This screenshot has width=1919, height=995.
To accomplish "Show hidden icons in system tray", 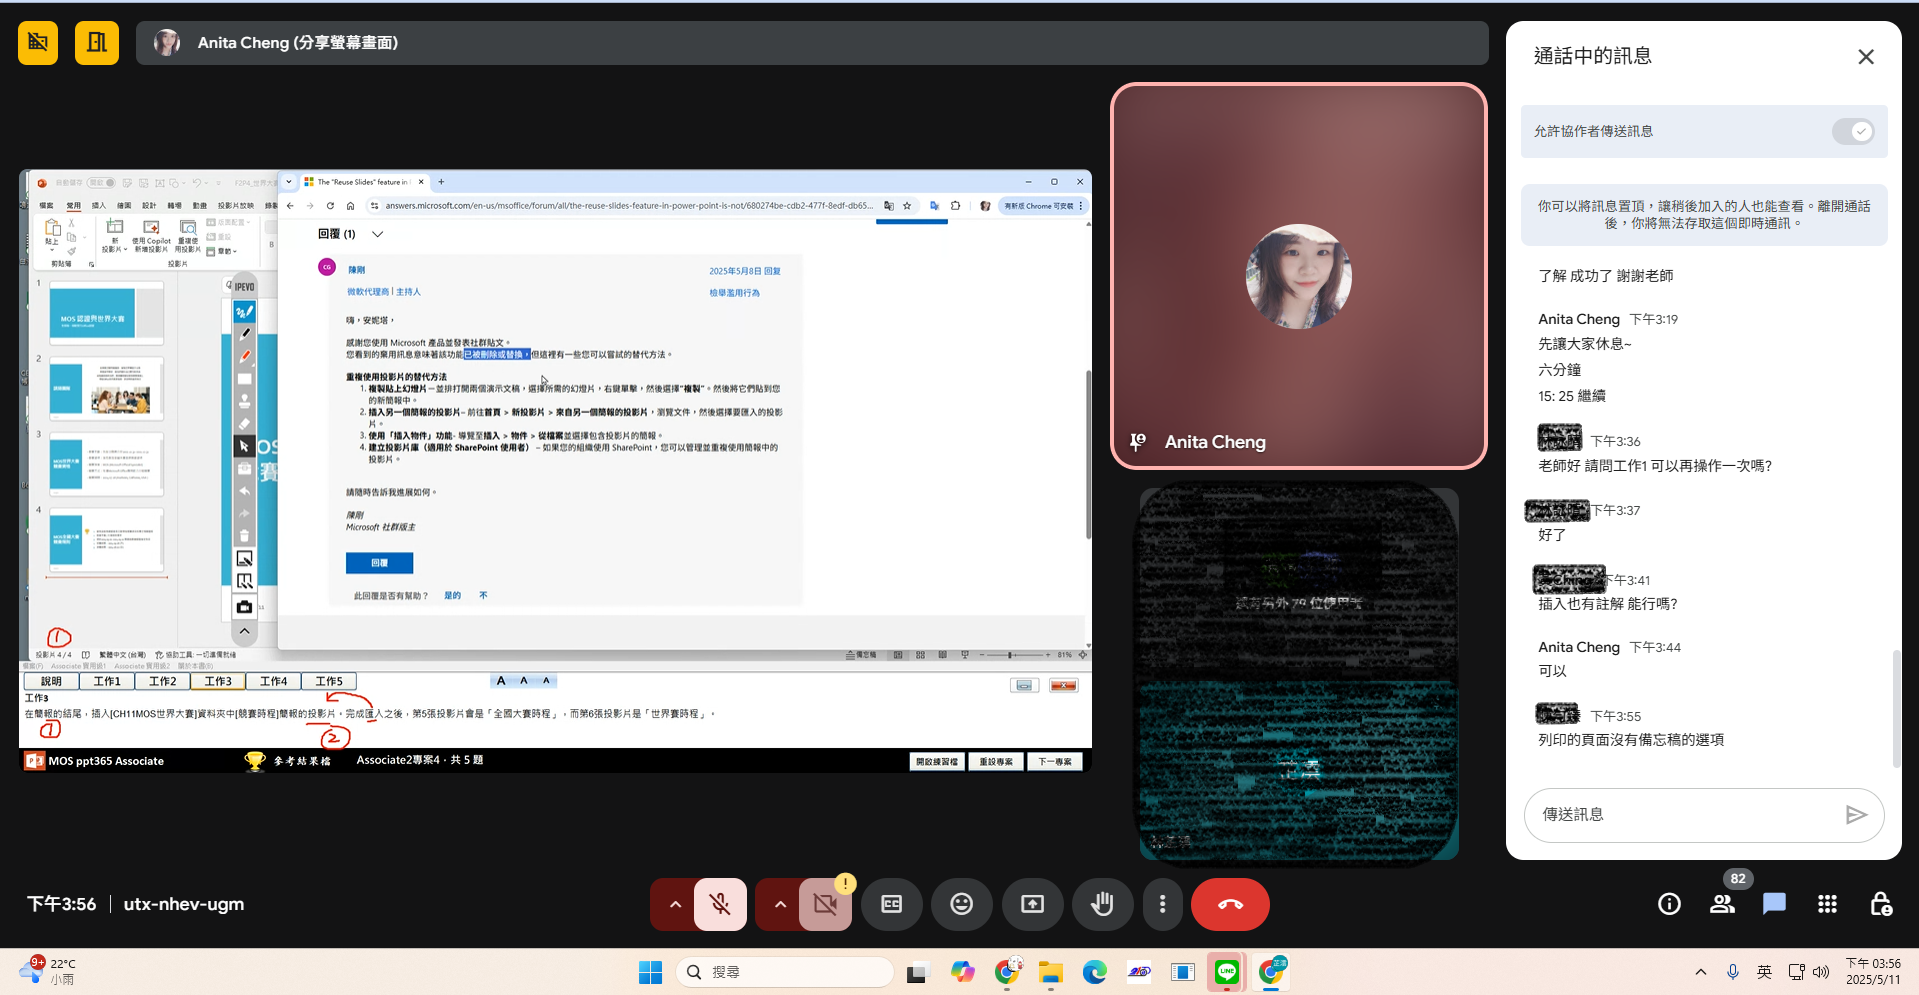I will coord(1700,972).
